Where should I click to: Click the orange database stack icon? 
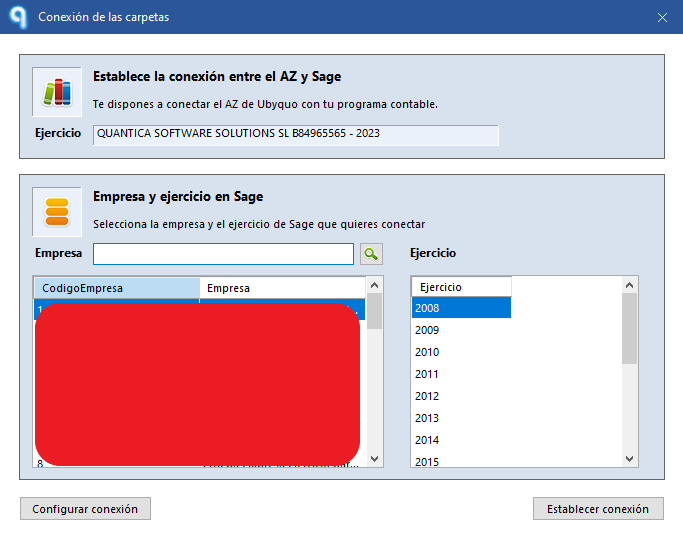click(x=57, y=212)
